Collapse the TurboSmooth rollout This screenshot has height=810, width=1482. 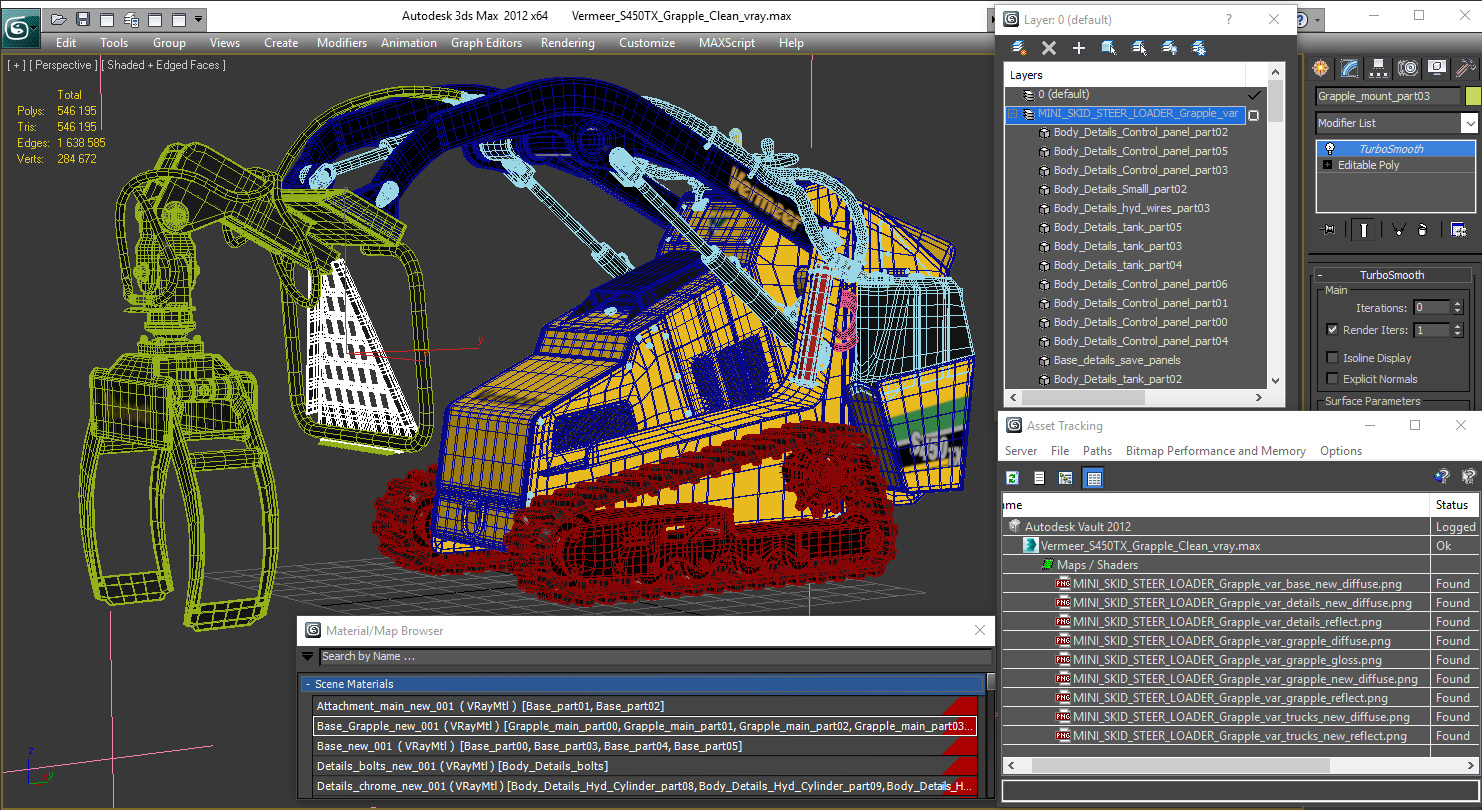pyautogui.click(x=1319, y=275)
